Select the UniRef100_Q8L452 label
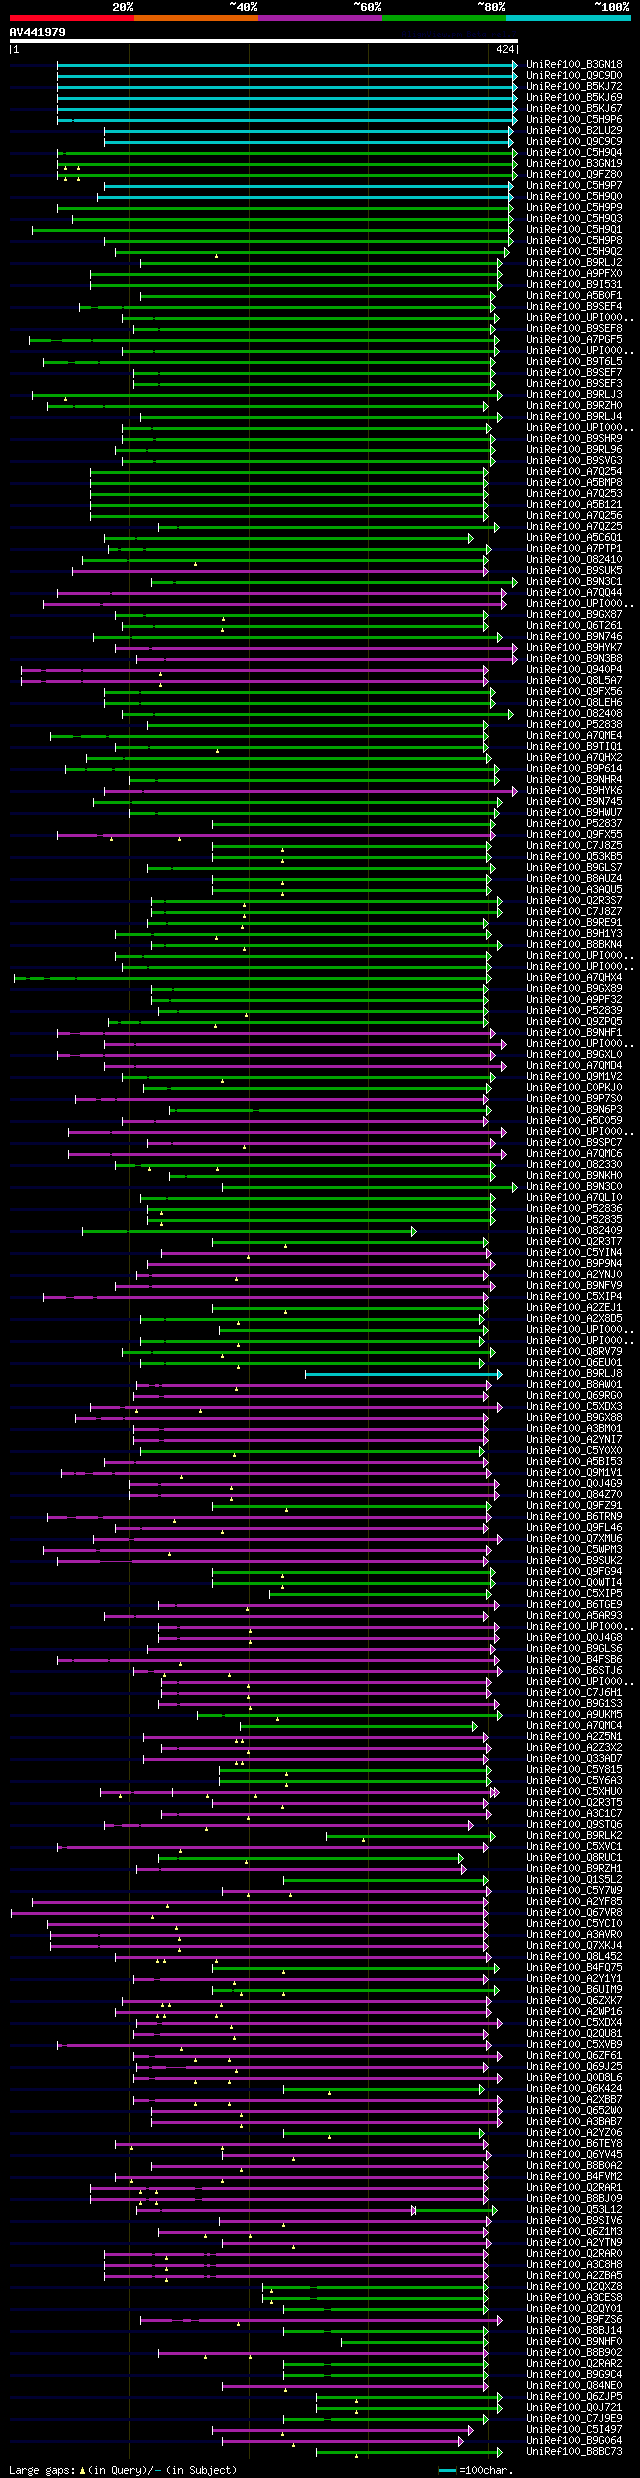This screenshot has width=640, height=2478. [x=574, y=1957]
